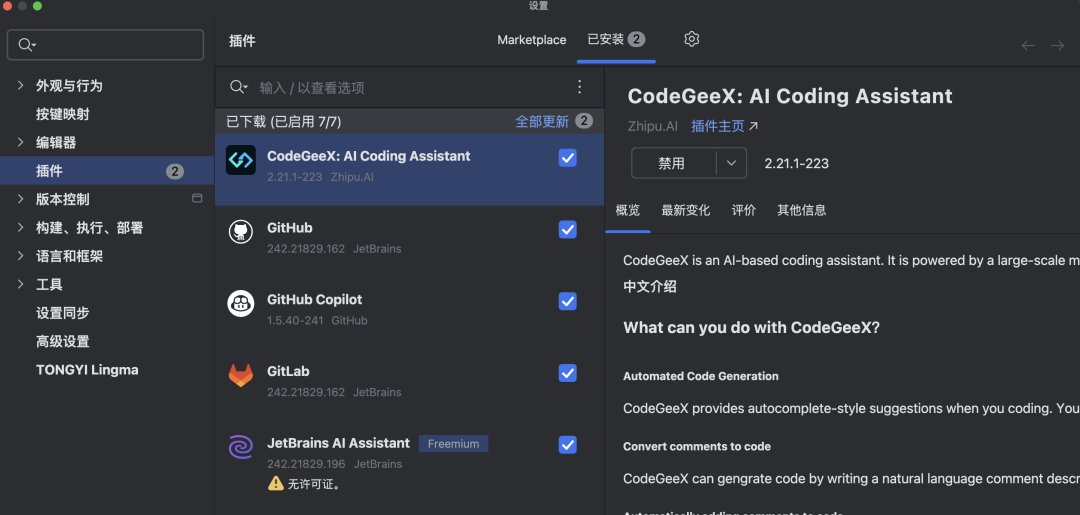Click the warning icon beside 无许可证

click(276, 483)
